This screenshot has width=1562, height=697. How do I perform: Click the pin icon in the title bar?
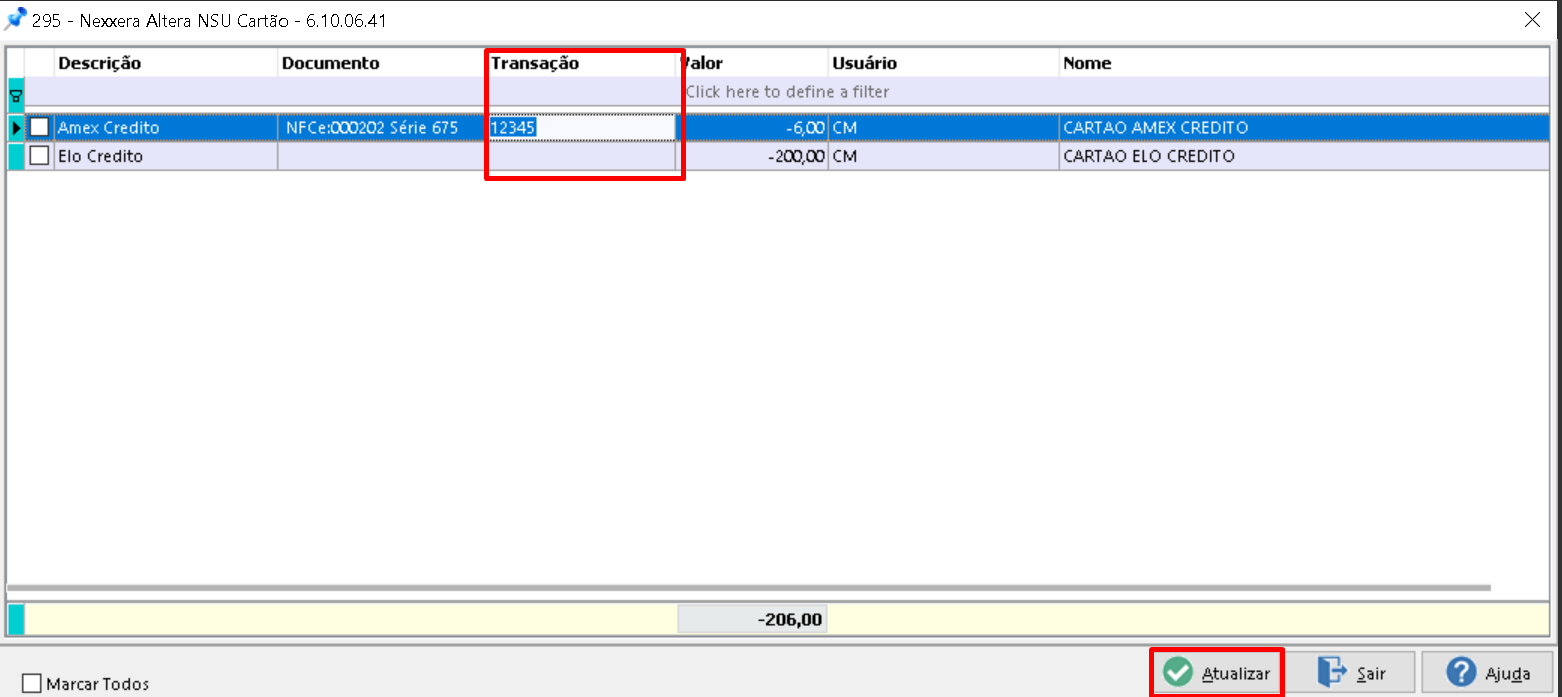pos(15,19)
